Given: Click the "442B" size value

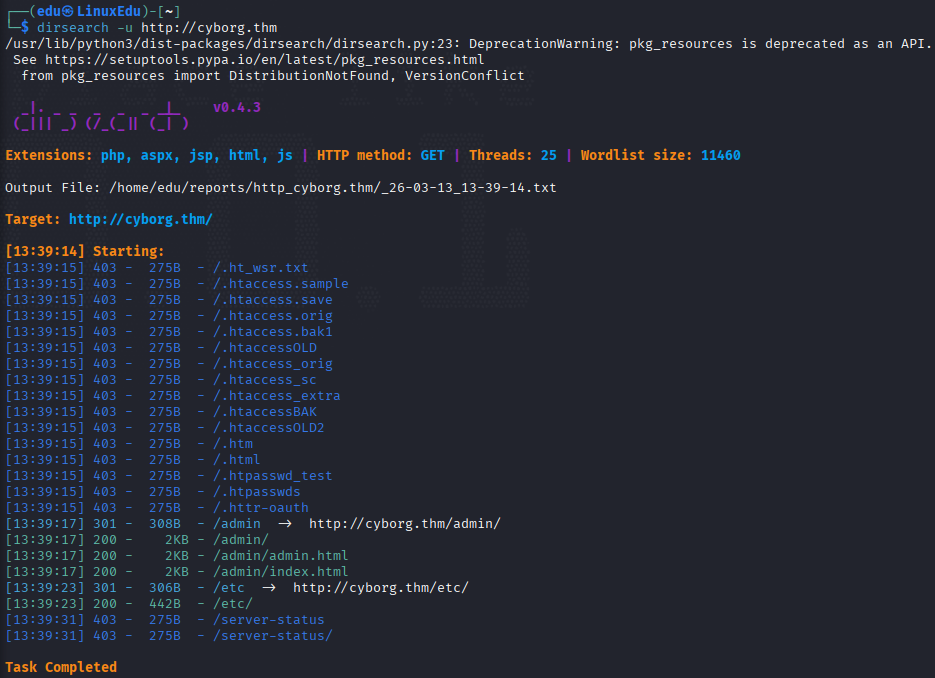Looking at the screenshot, I should click(165, 604).
